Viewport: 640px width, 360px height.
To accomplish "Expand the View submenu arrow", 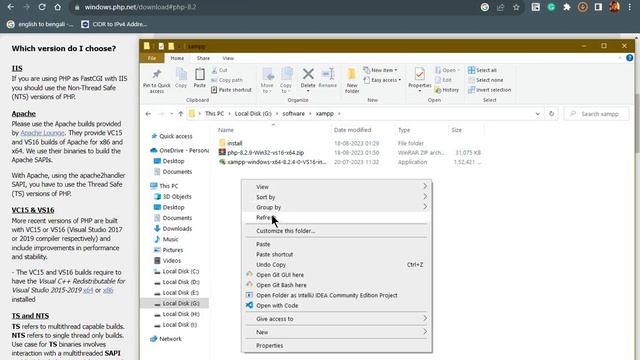I will [x=425, y=186].
